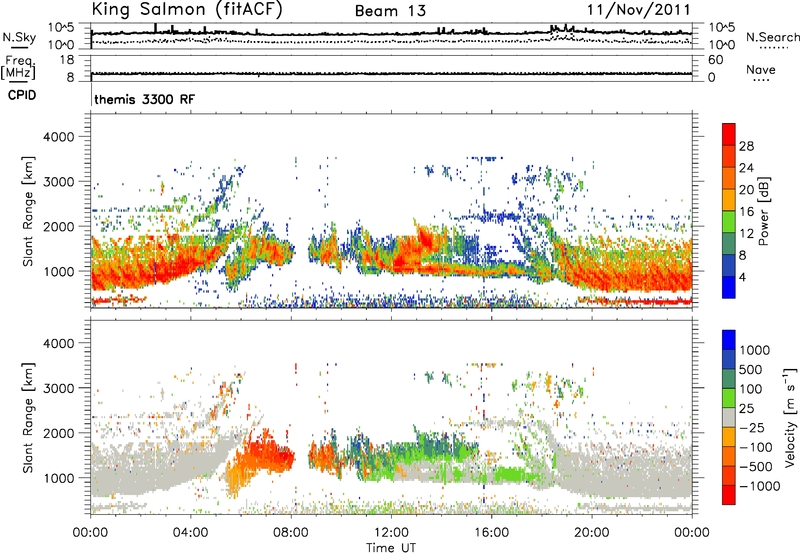Click the velocity colorbar label '100'

(x=751, y=389)
